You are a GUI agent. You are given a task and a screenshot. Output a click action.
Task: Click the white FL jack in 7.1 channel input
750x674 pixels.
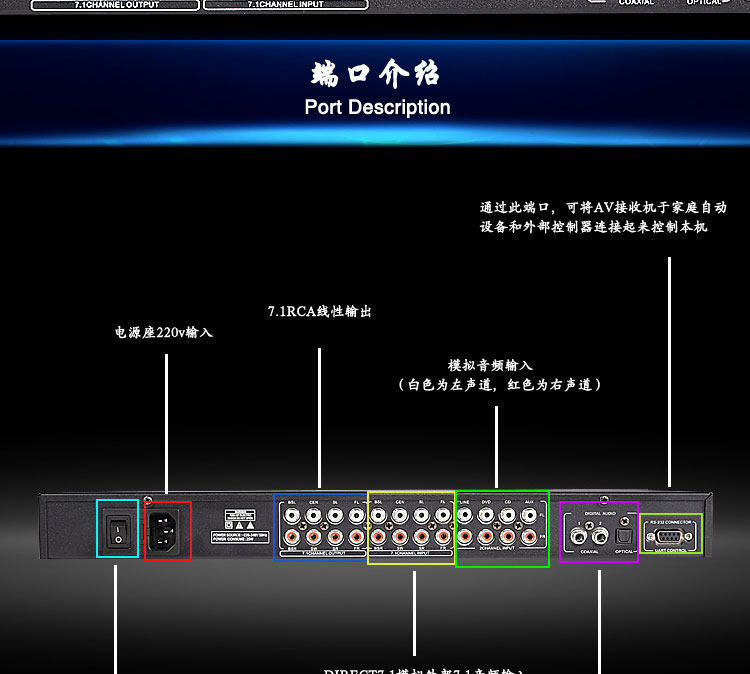(443, 516)
